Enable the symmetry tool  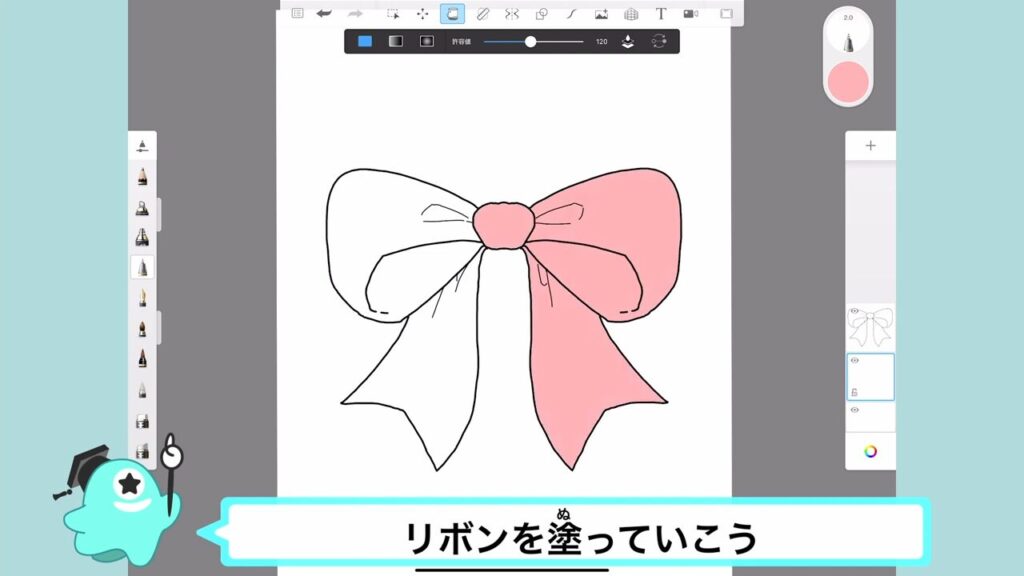point(512,14)
